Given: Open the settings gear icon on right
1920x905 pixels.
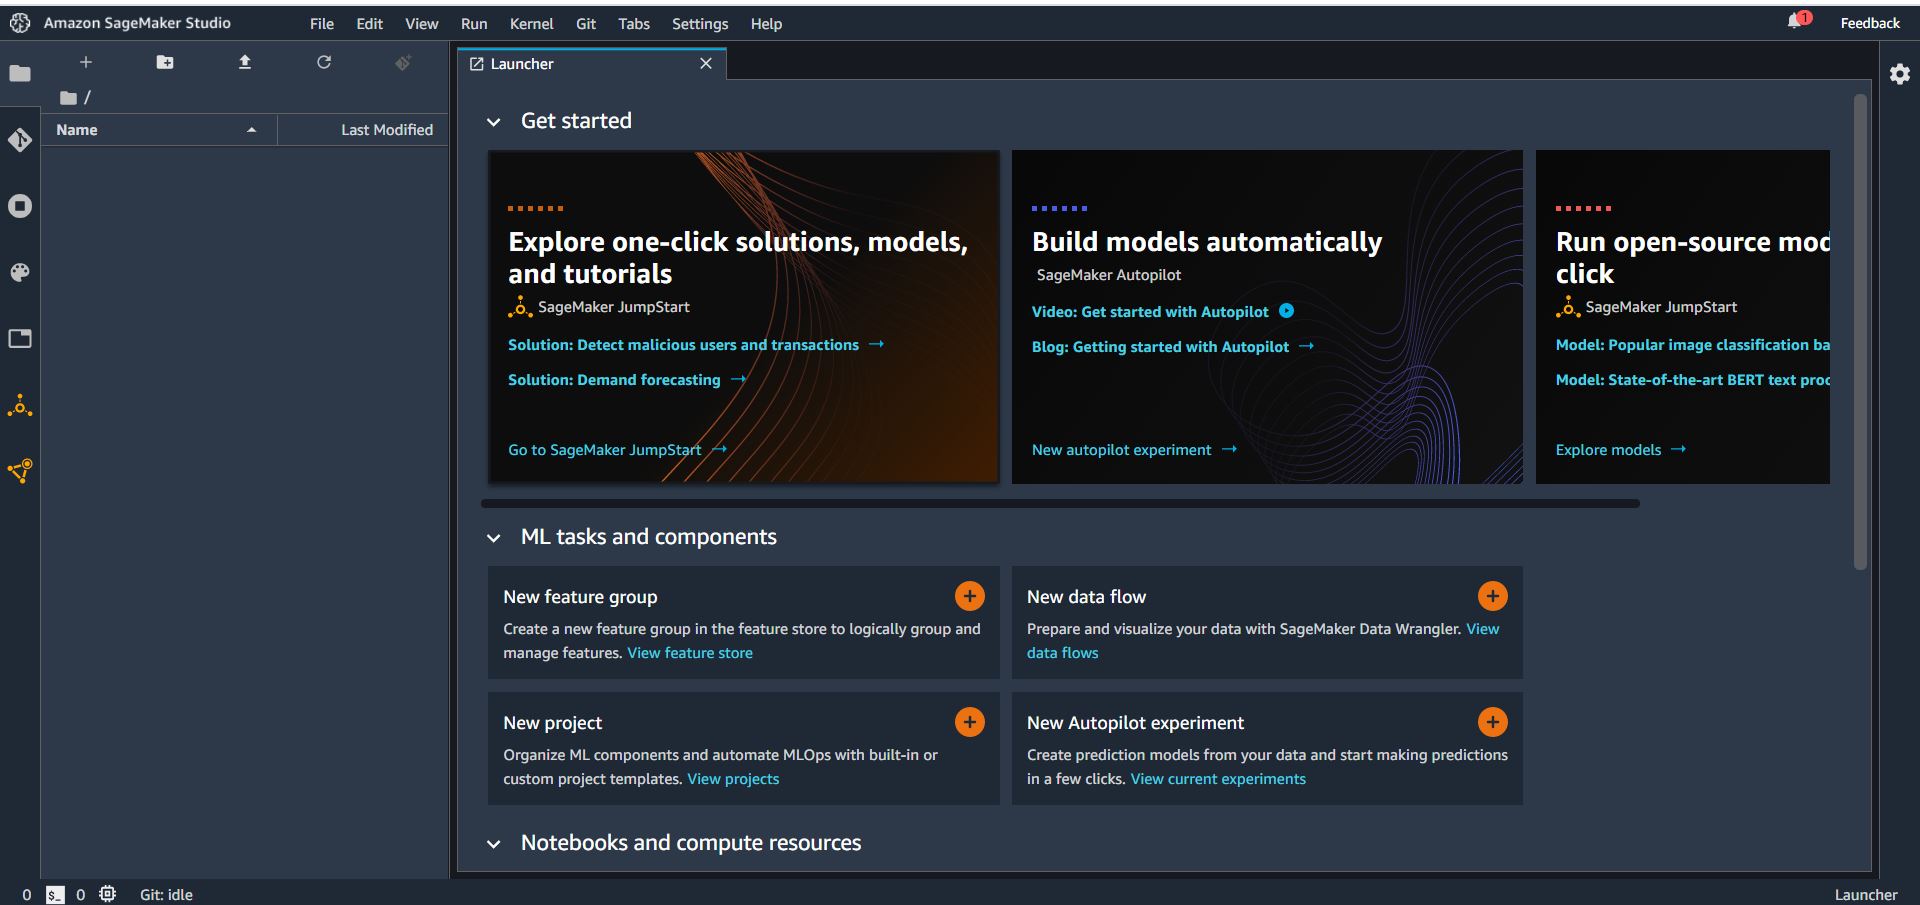Looking at the screenshot, I should (1900, 73).
